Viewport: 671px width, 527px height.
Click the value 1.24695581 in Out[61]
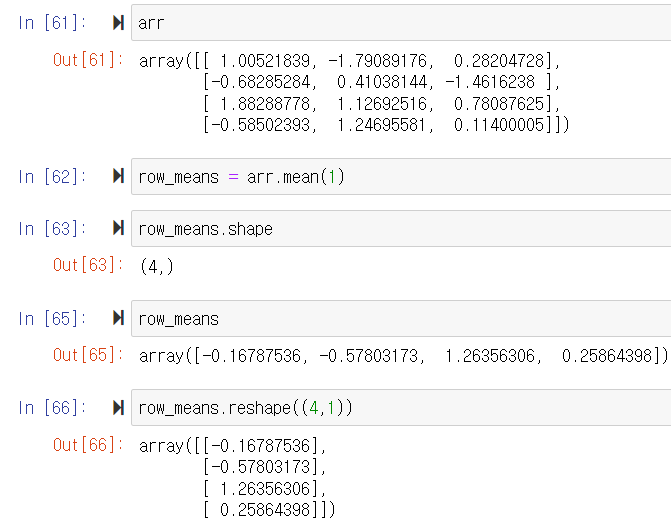382,125
